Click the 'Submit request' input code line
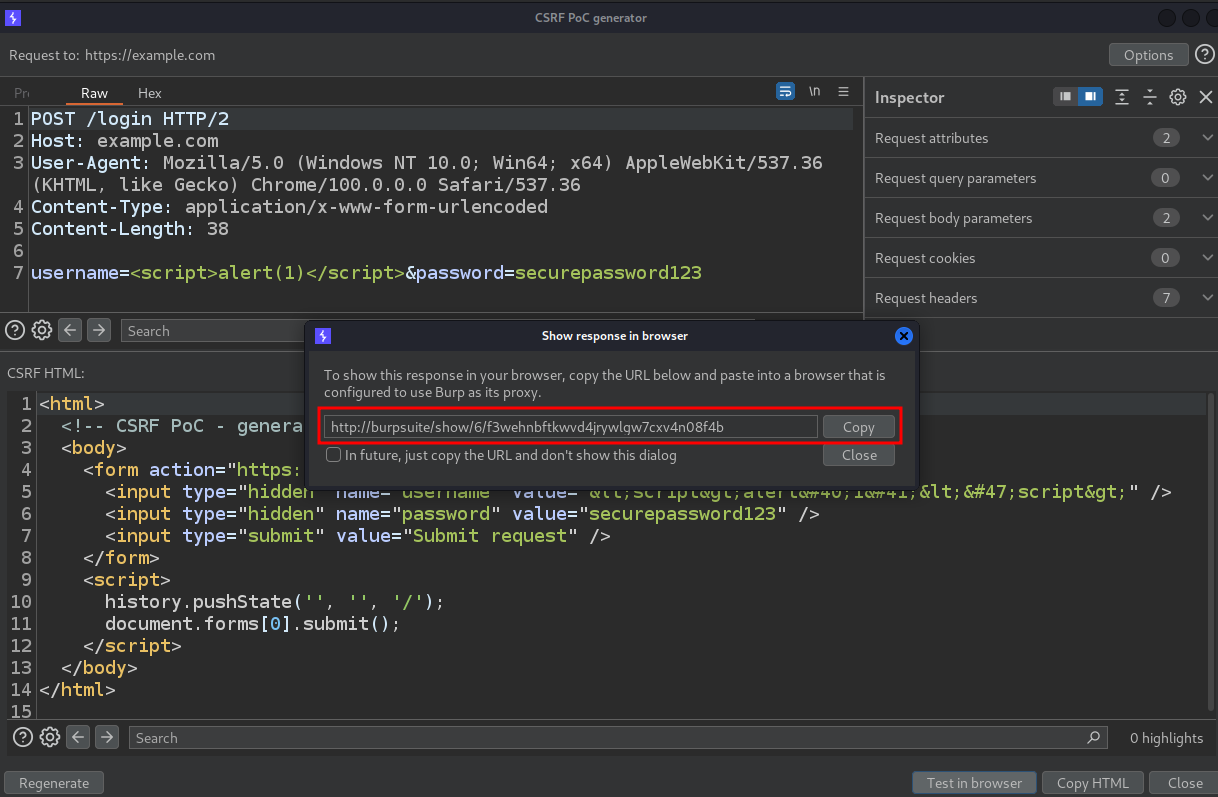This screenshot has width=1218, height=797. coord(357,536)
